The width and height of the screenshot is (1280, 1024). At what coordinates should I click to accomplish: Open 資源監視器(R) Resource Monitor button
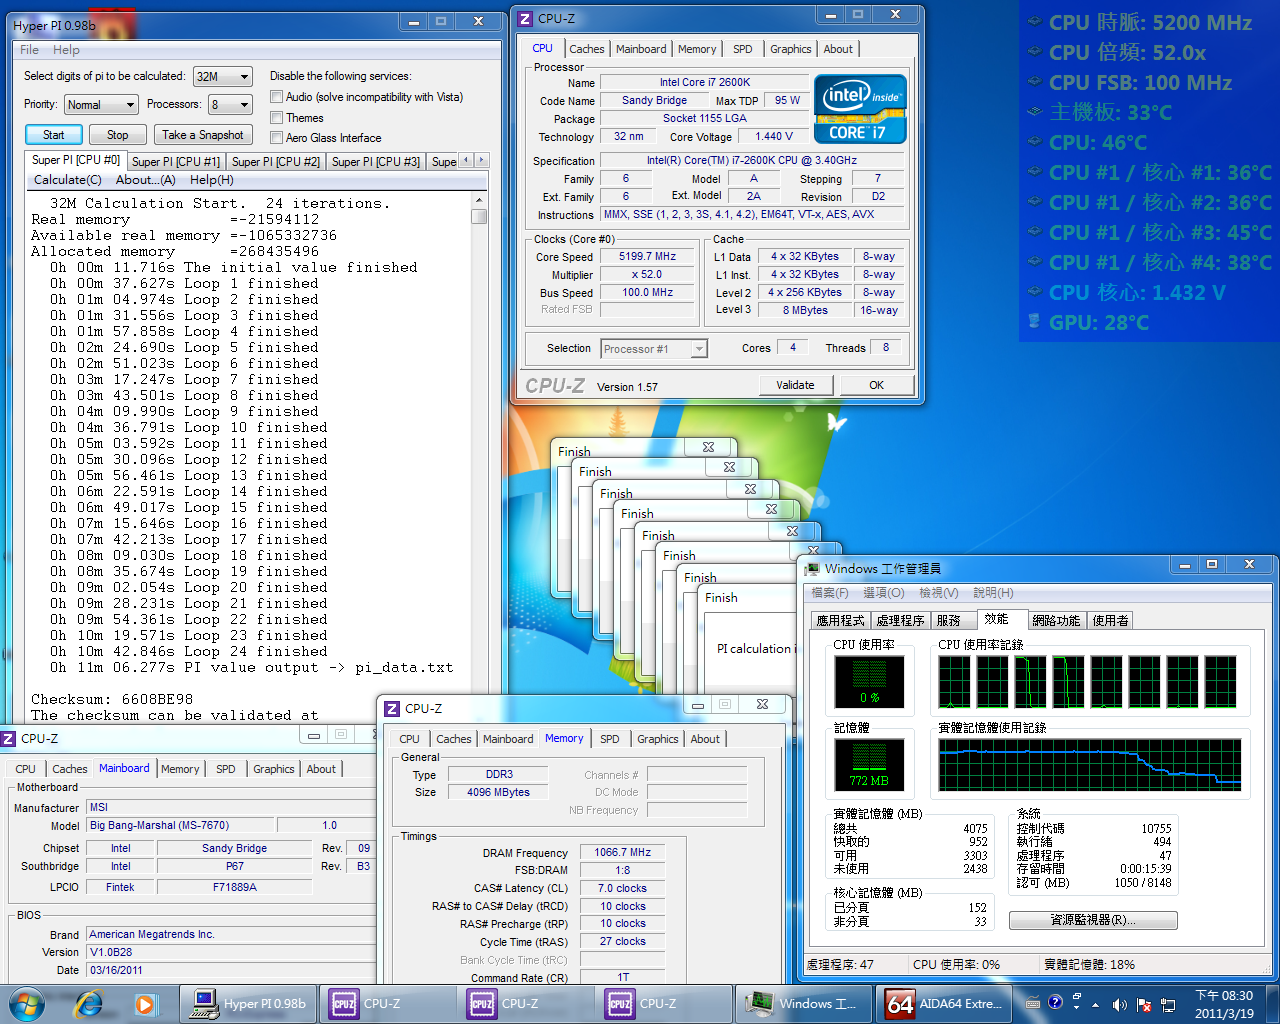[1093, 920]
